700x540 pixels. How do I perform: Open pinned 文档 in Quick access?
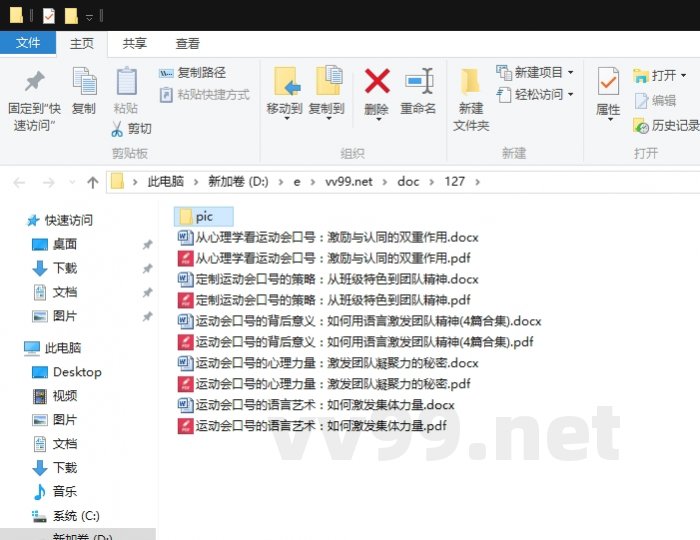[x=54, y=292]
